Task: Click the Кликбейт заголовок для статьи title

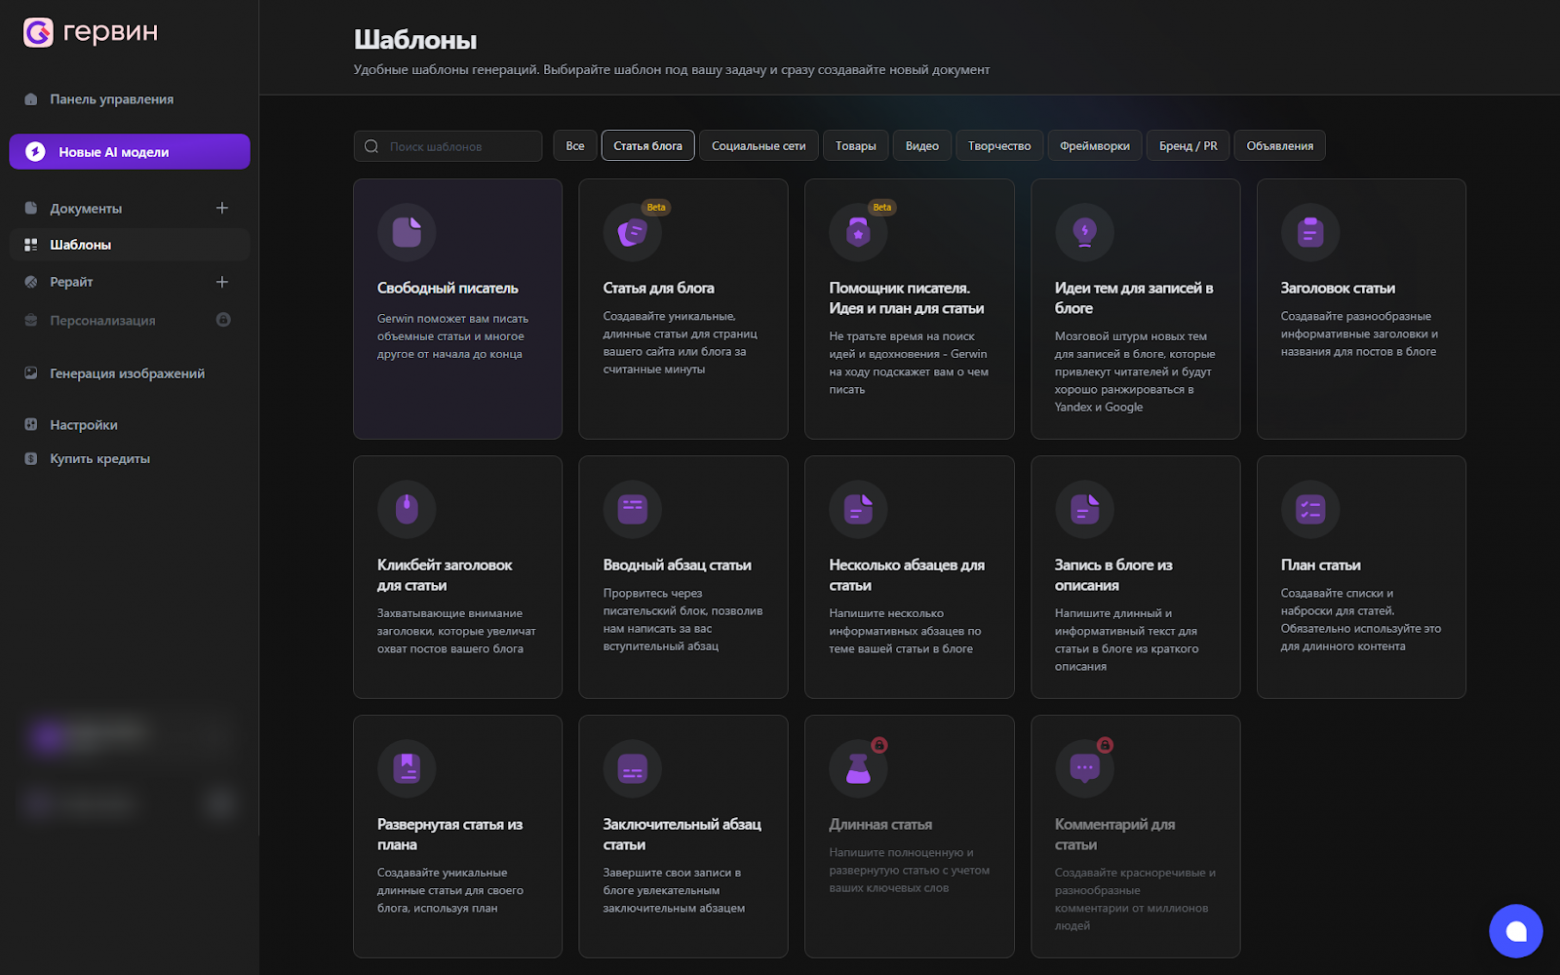Action: (x=444, y=575)
